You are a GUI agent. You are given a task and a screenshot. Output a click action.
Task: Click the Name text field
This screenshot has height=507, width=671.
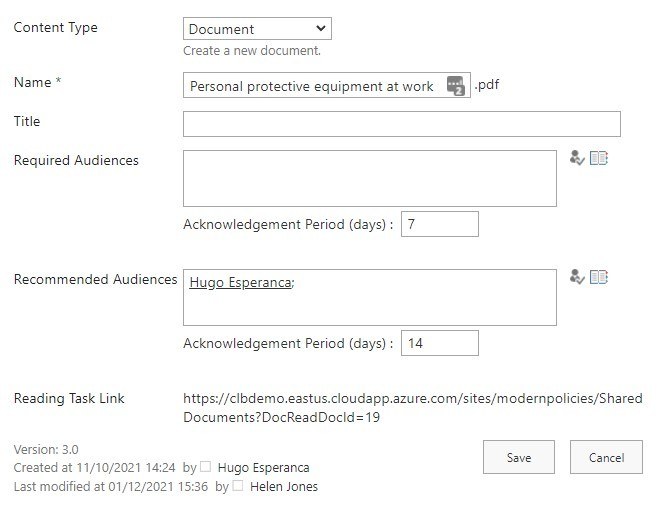(312, 86)
